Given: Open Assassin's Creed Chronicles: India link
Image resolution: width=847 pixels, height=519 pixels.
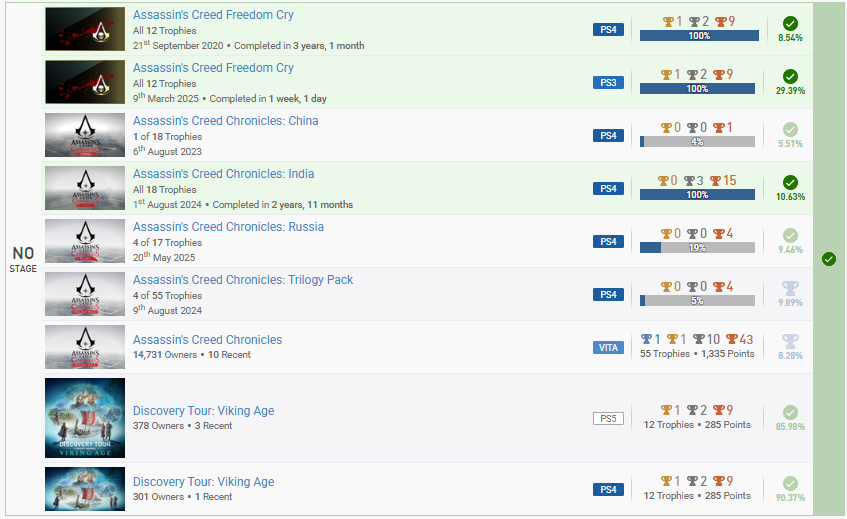Looking at the screenshot, I should point(223,174).
